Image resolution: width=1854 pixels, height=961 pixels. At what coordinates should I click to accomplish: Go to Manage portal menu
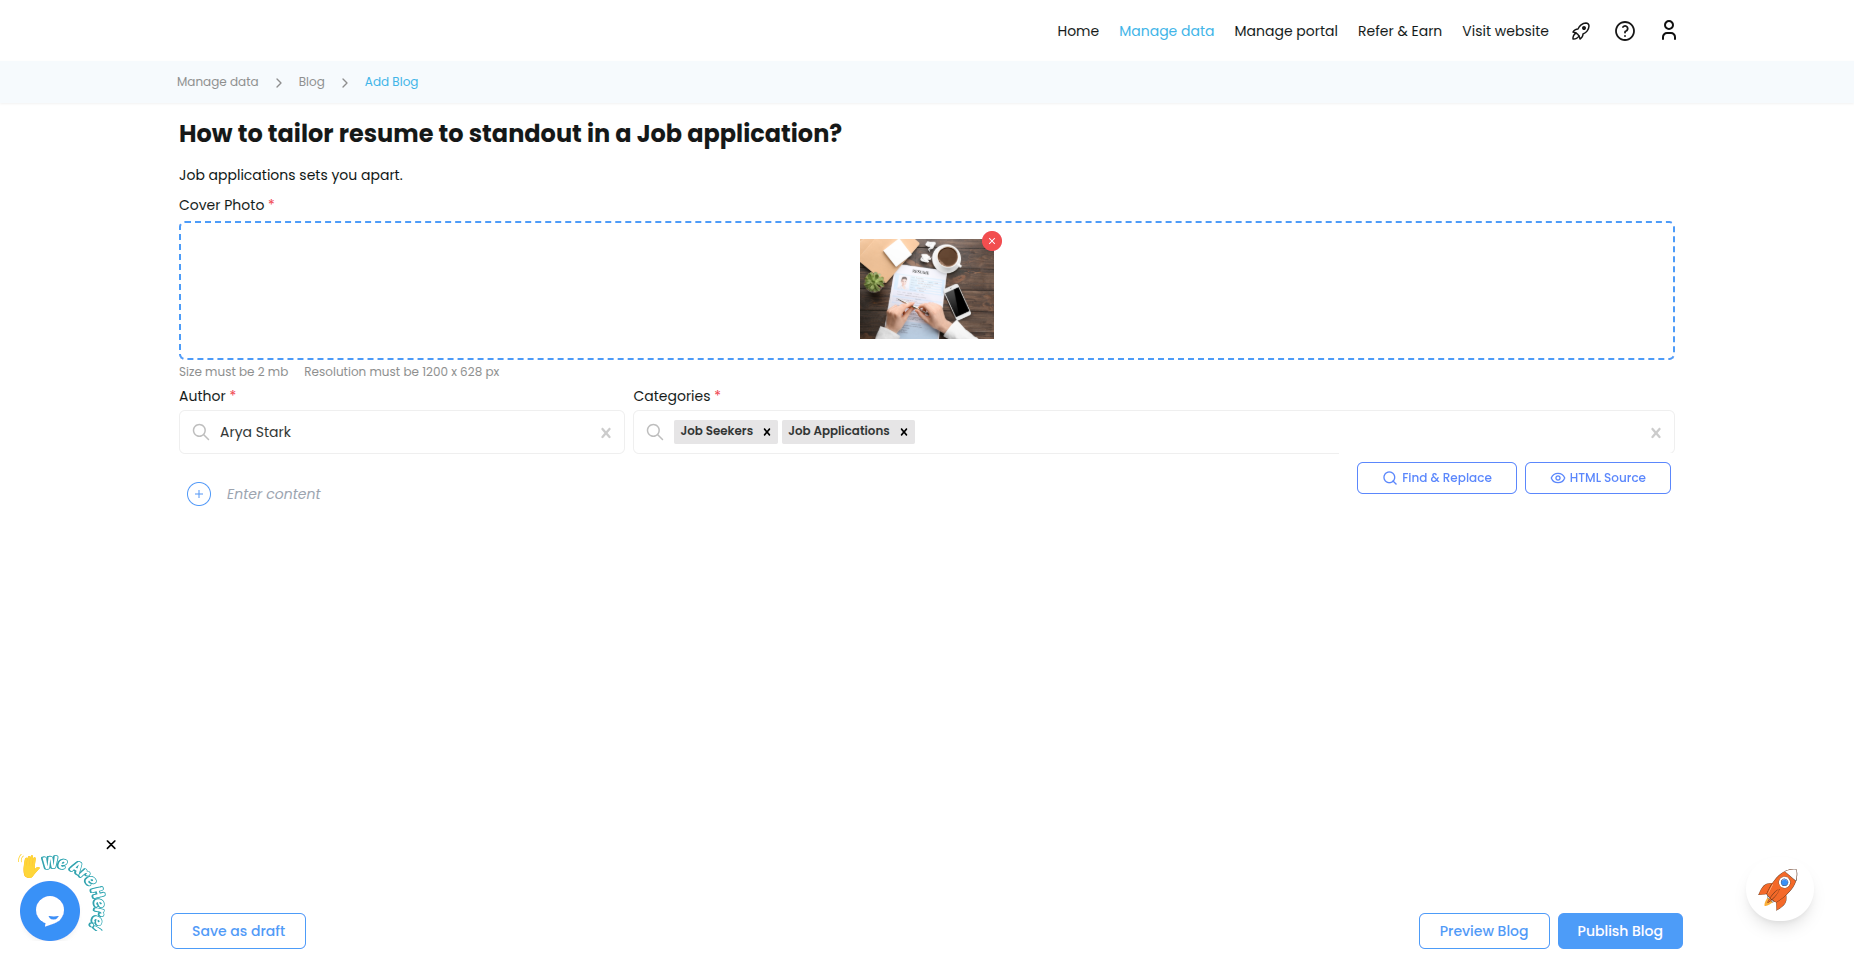coord(1285,31)
